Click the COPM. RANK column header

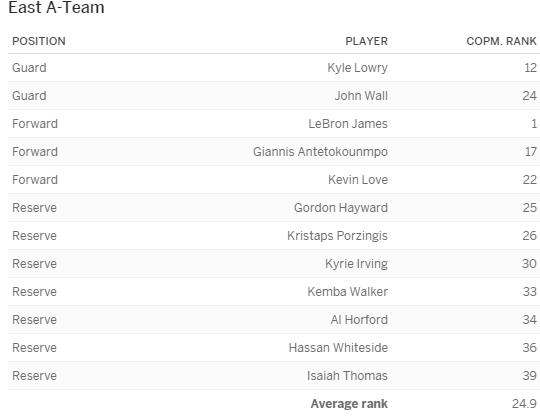(x=501, y=41)
